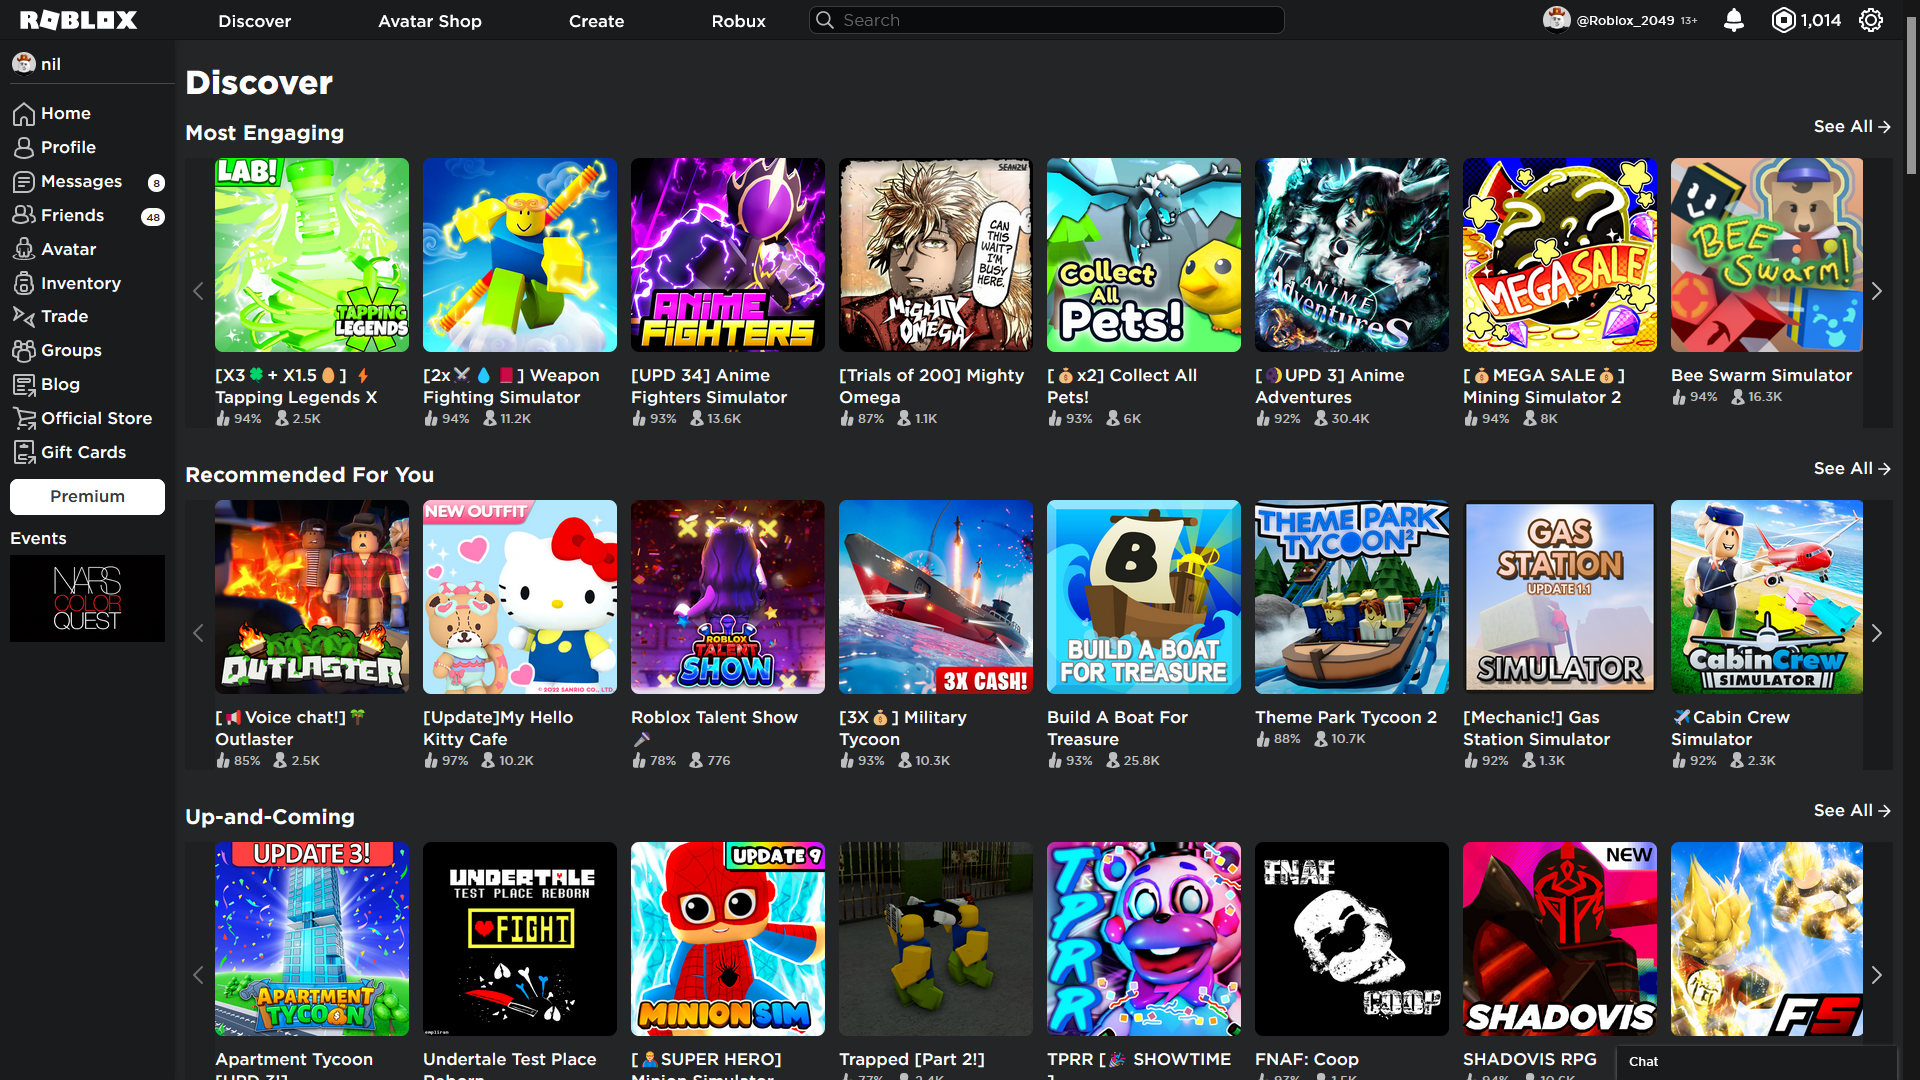Click the Profile sidebar icon
Image resolution: width=1920 pixels, height=1080 pixels.
click(x=24, y=148)
